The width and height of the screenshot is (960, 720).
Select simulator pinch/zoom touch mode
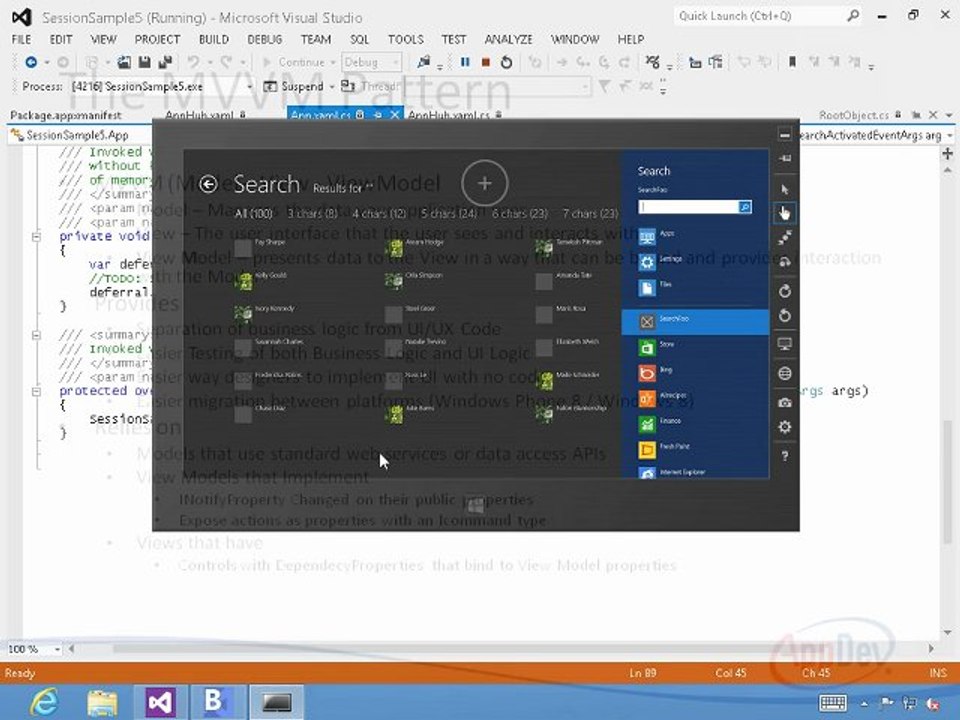785,237
